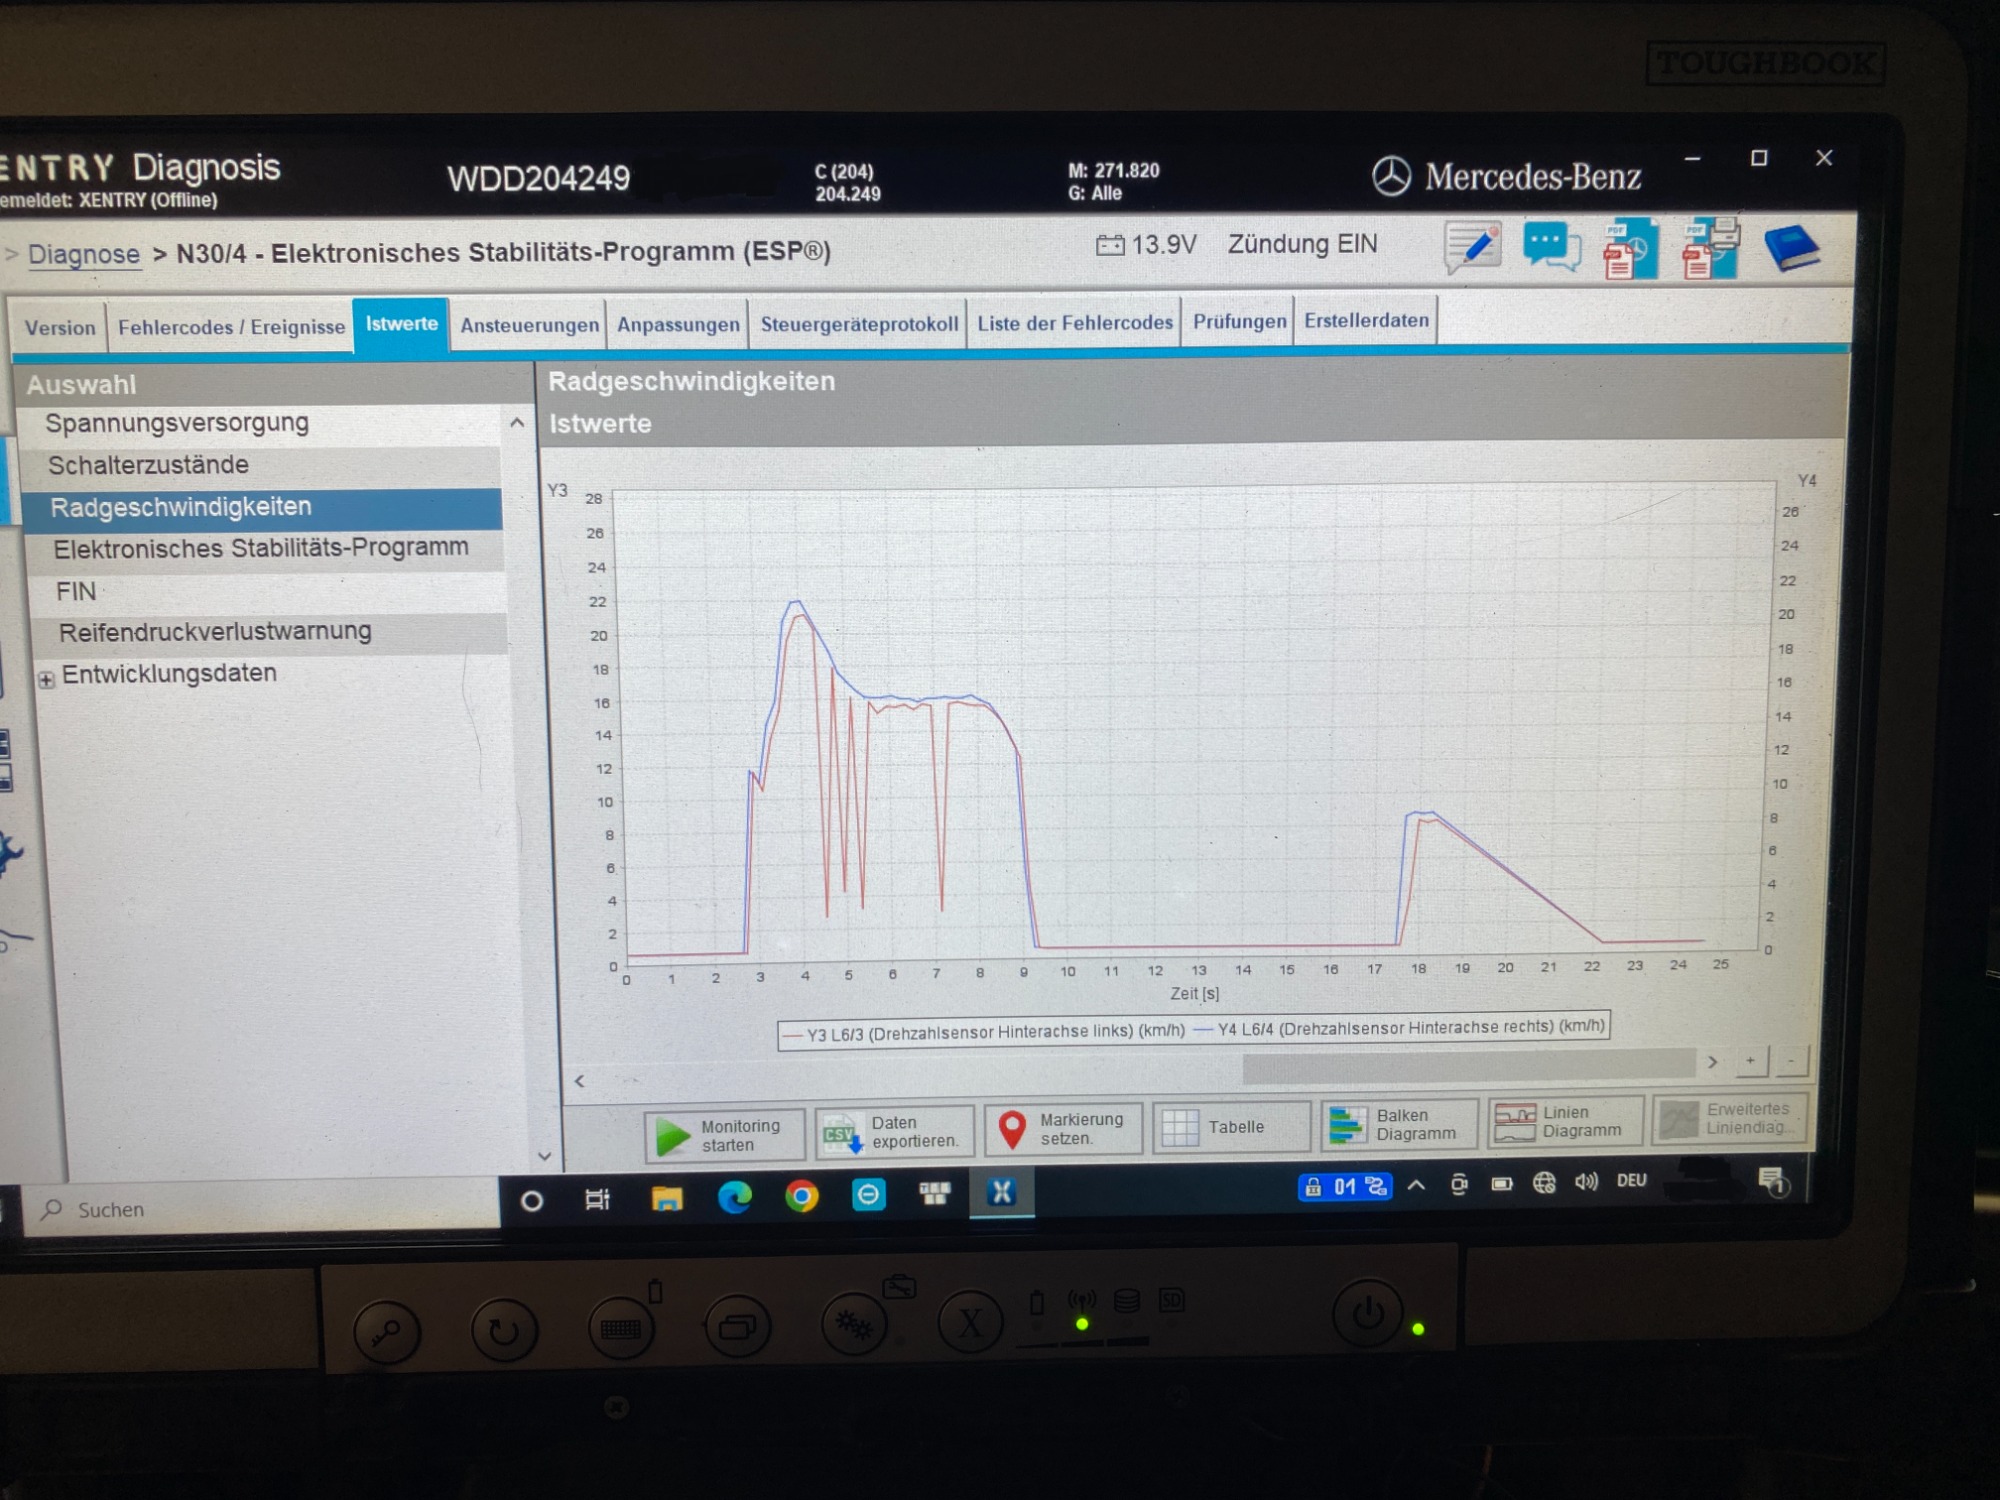Screen dimensions: 2000x1500
Task: Click the chart horizontal scrollbar thumb
Action: click(1468, 1067)
